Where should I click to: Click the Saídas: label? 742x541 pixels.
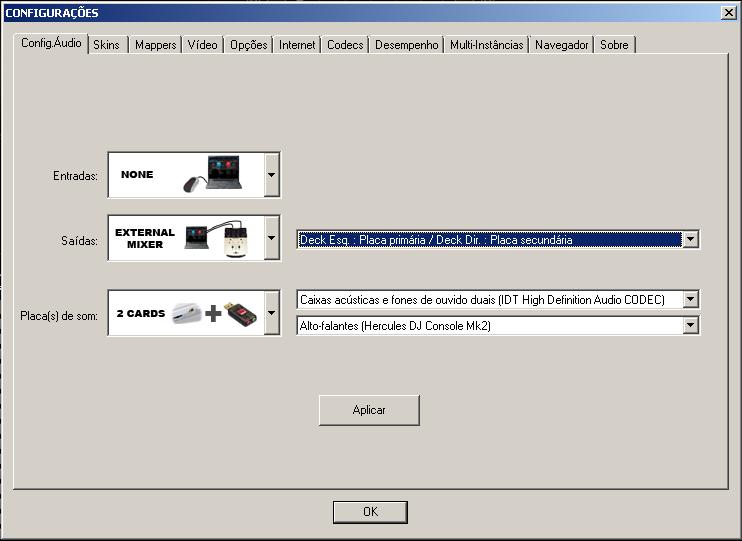(x=79, y=240)
